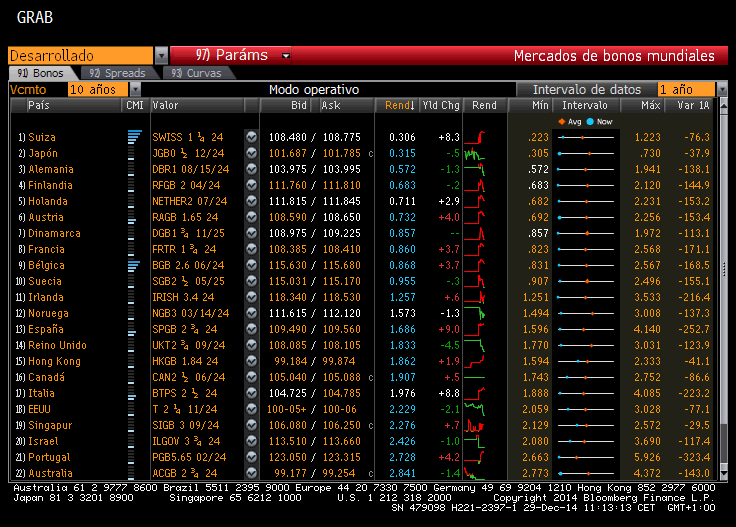Viewport: 736px width, 527px height.
Task: Click the table scrollbar down arrow
Action: [x=723, y=474]
